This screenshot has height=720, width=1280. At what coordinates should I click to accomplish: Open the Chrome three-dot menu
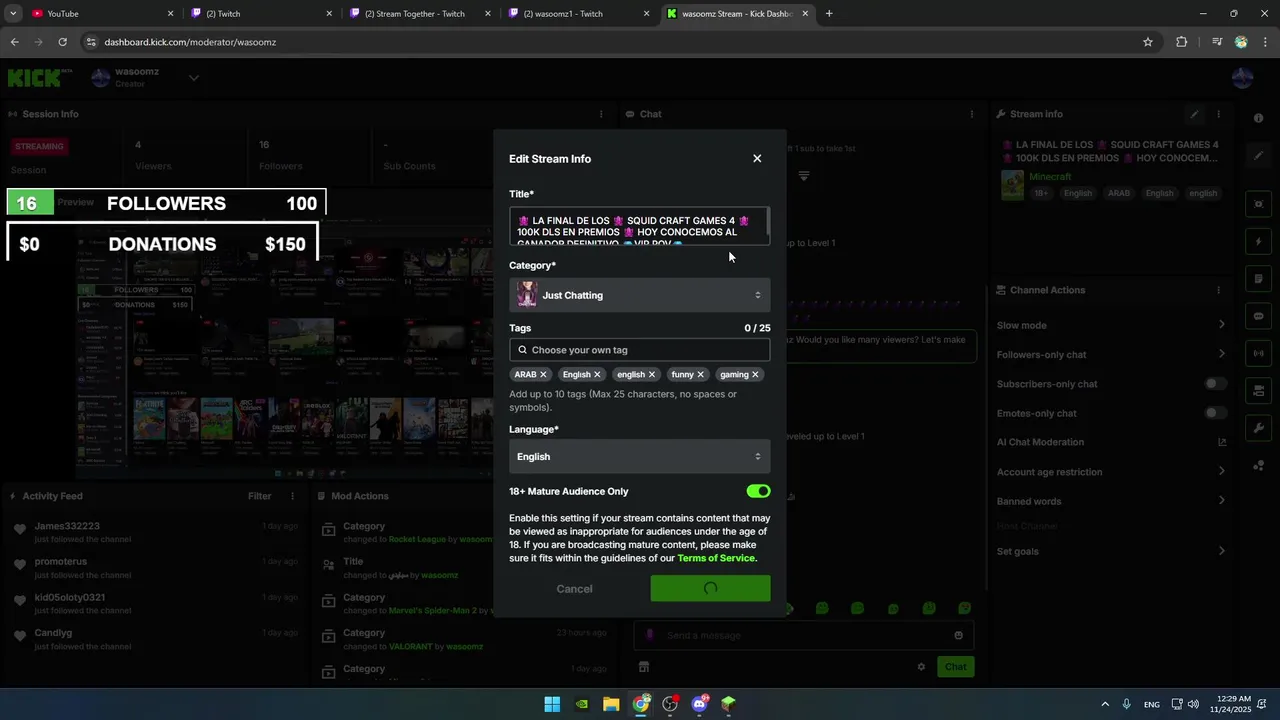click(x=1265, y=42)
